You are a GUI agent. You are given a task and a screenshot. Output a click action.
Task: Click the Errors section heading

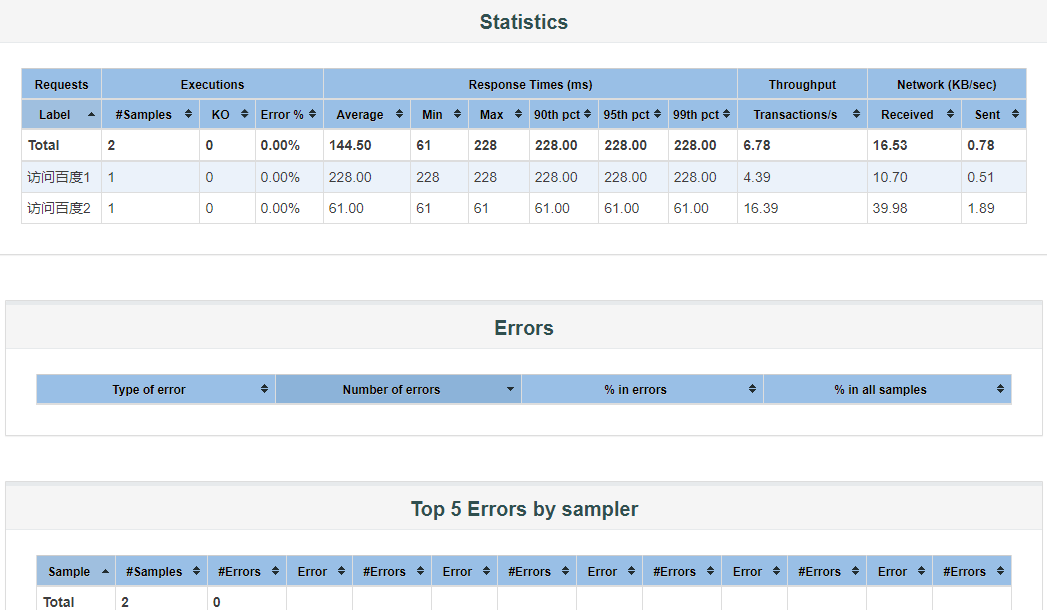point(524,328)
